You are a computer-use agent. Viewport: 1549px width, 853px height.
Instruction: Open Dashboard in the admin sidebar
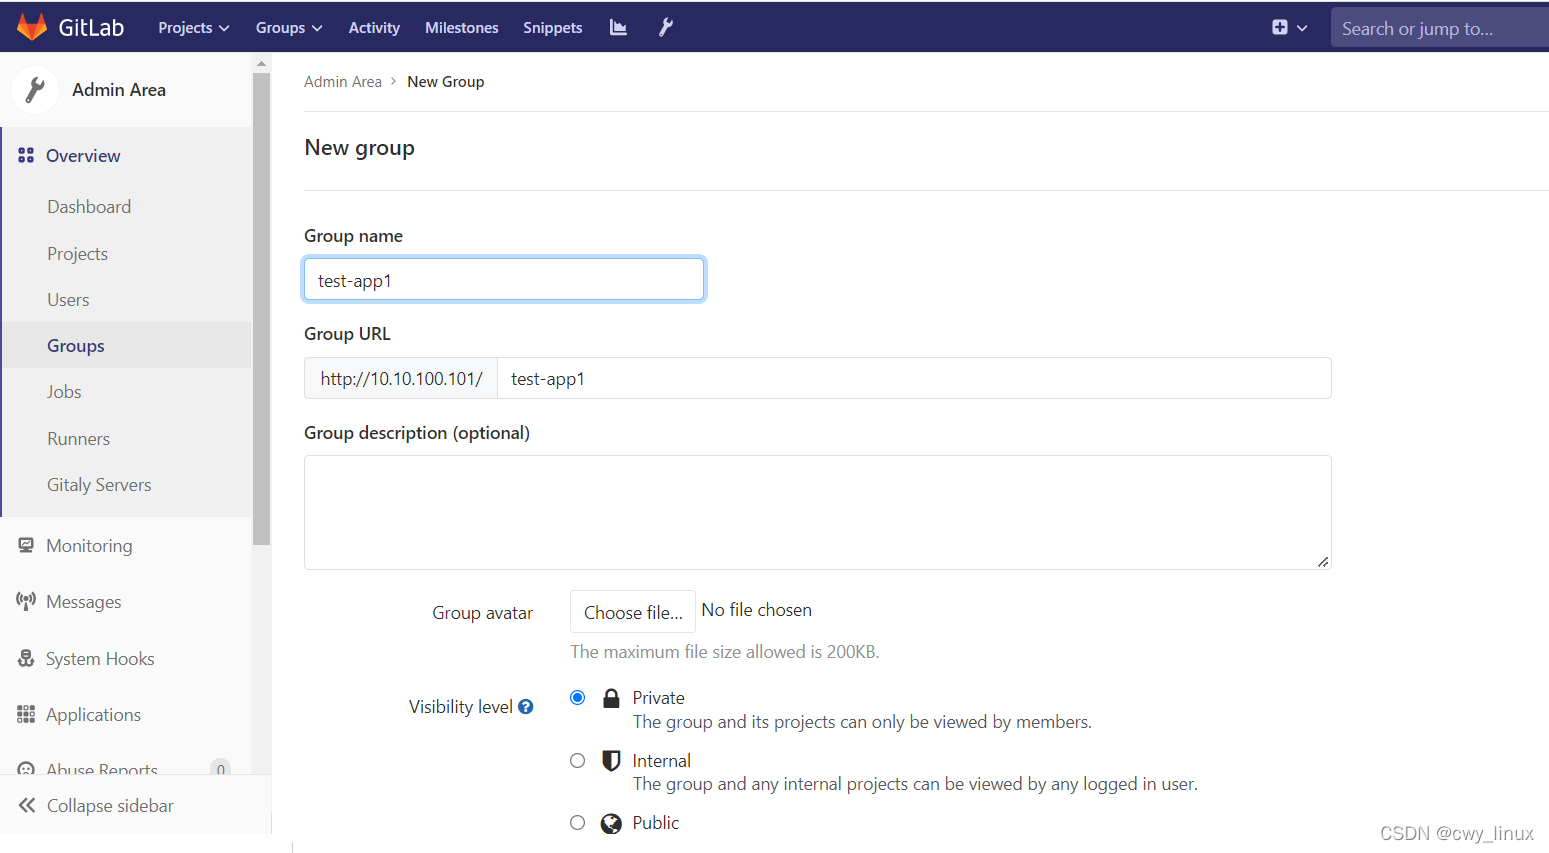pyautogui.click(x=89, y=207)
